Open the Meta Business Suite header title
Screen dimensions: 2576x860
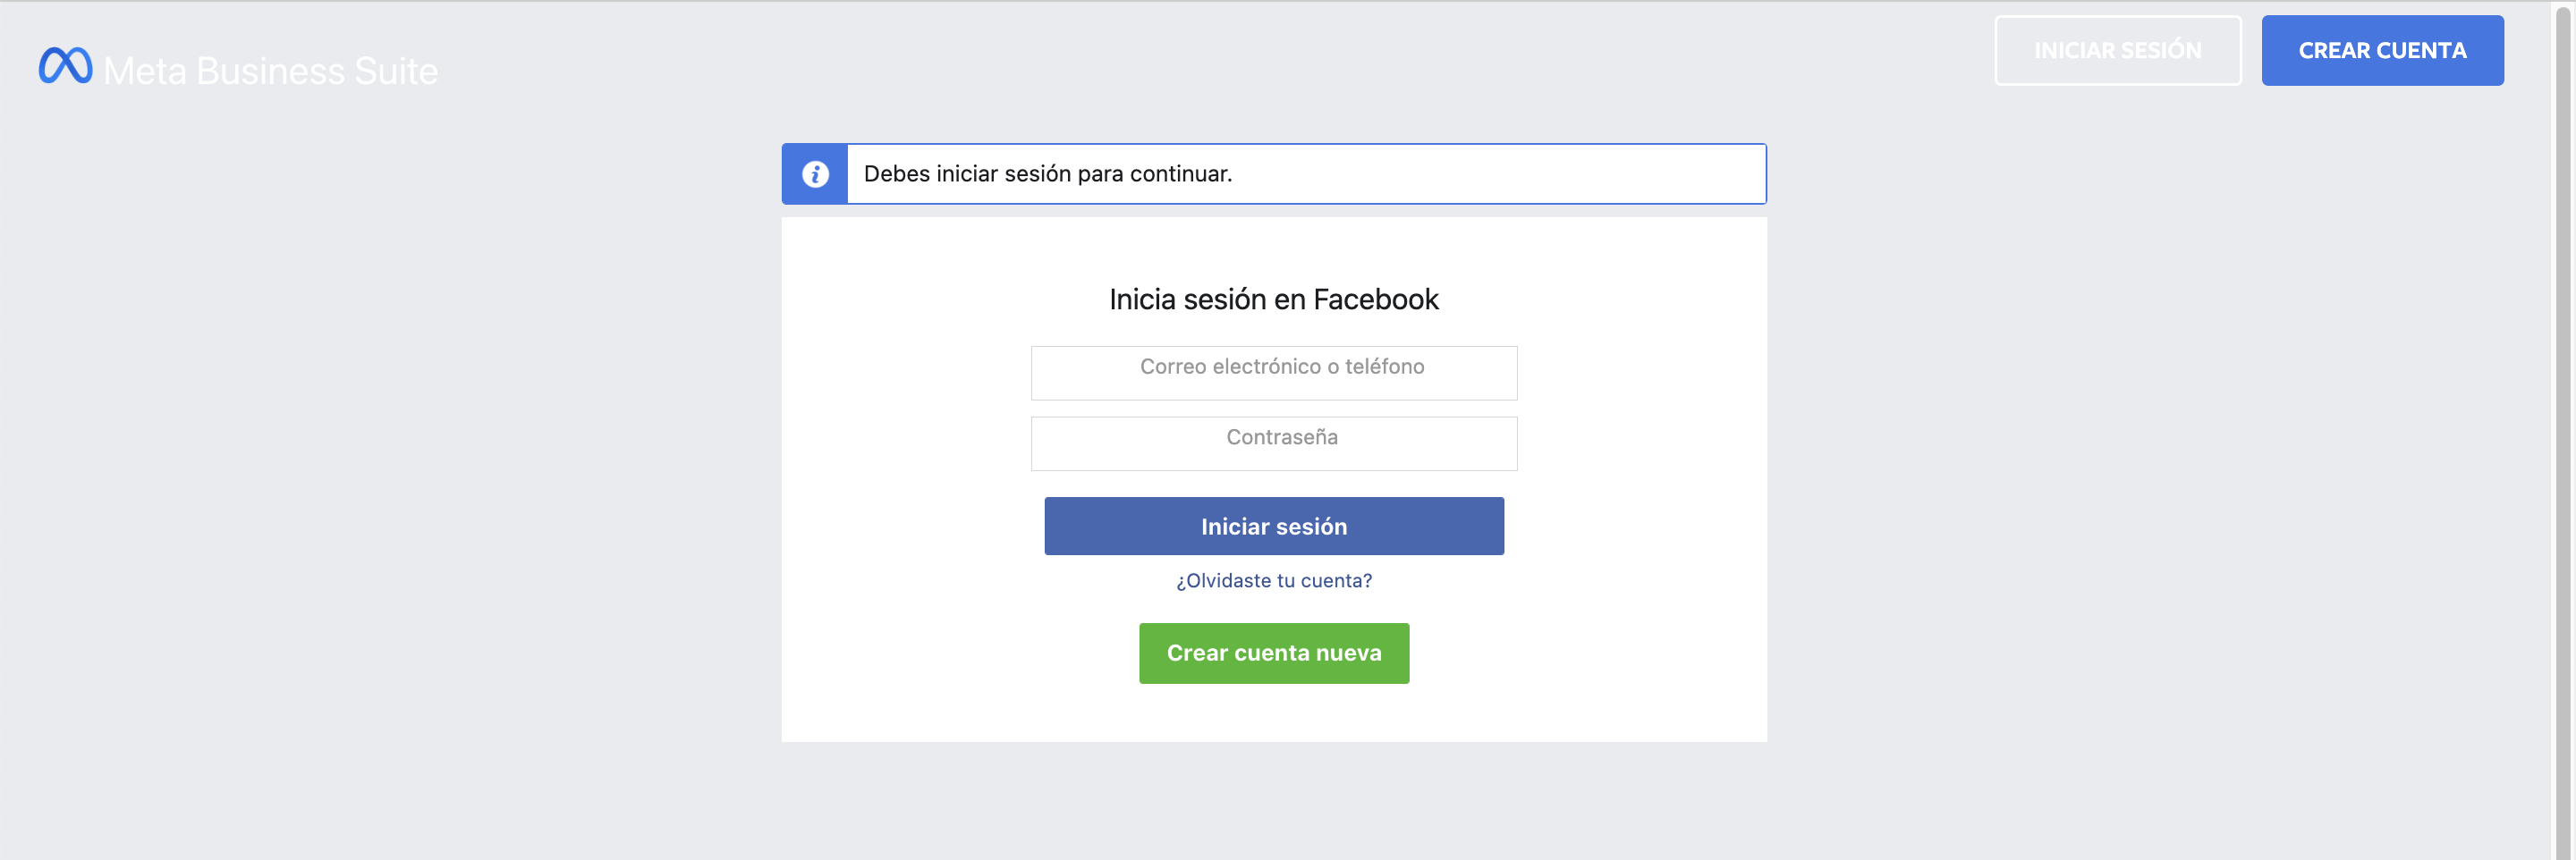[271, 71]
